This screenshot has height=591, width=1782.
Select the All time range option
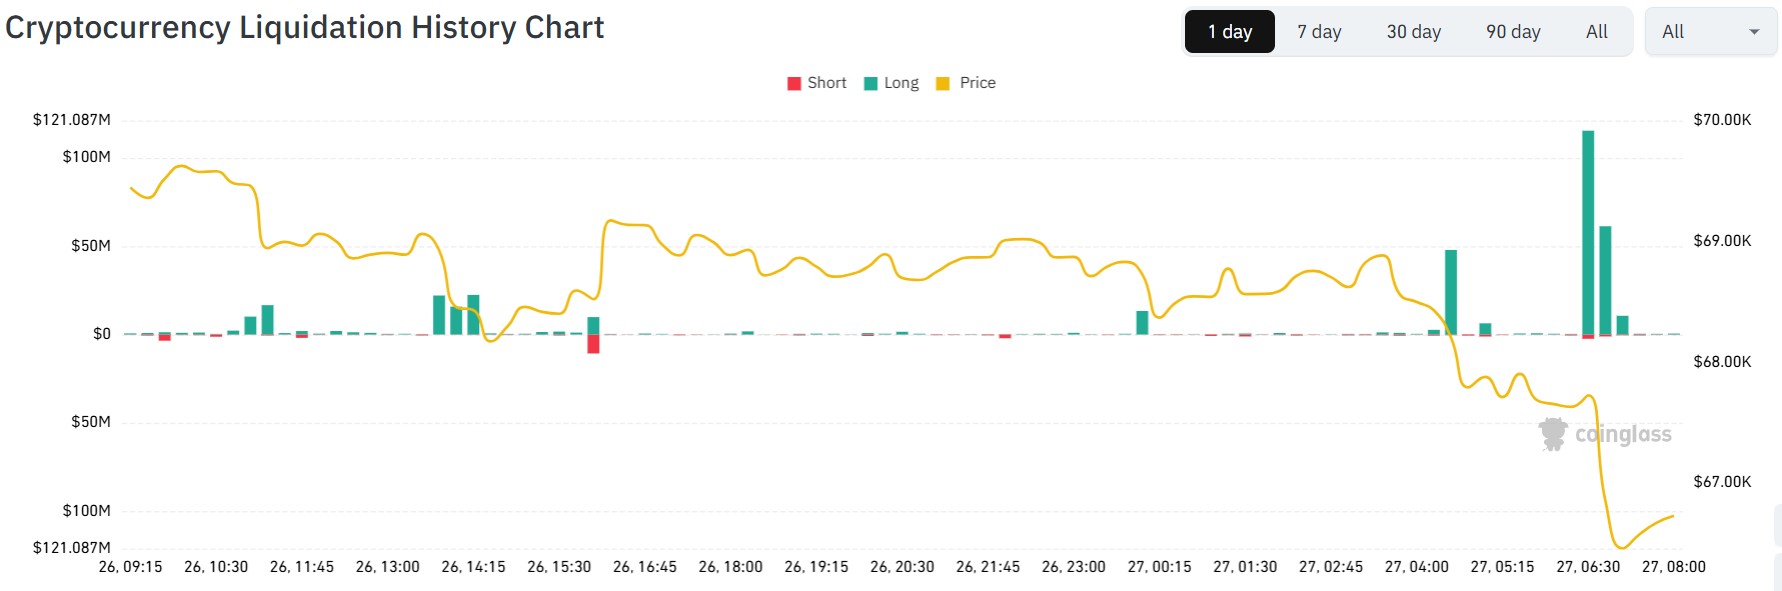1596,32
